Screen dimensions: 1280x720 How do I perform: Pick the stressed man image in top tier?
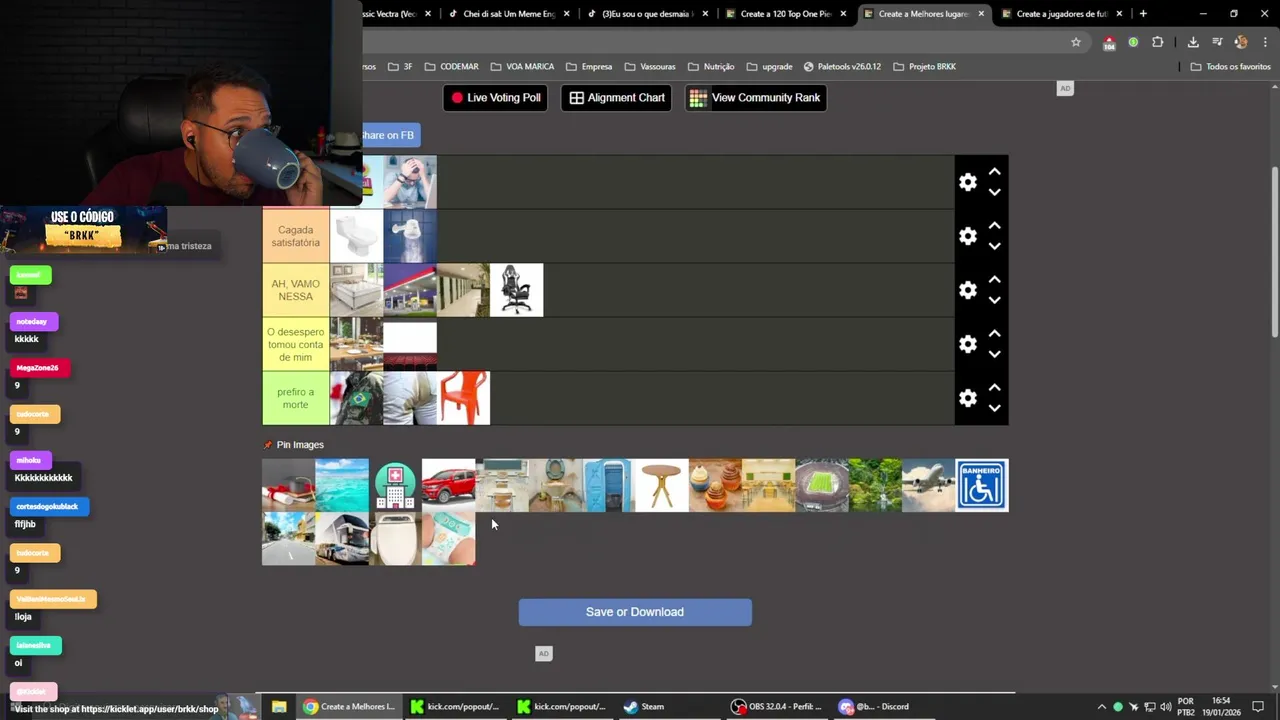pyautogui.click(x=410, y=182)
